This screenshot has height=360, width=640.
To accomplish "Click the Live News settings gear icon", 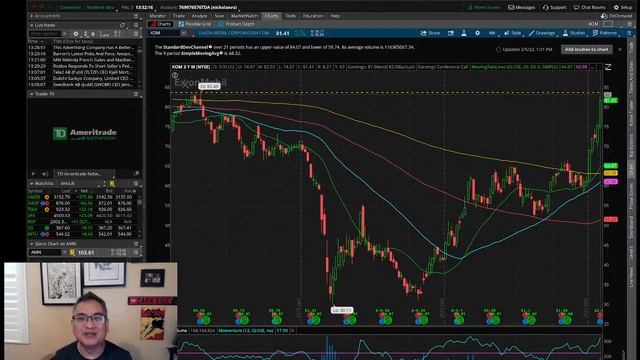I will 76,34.
